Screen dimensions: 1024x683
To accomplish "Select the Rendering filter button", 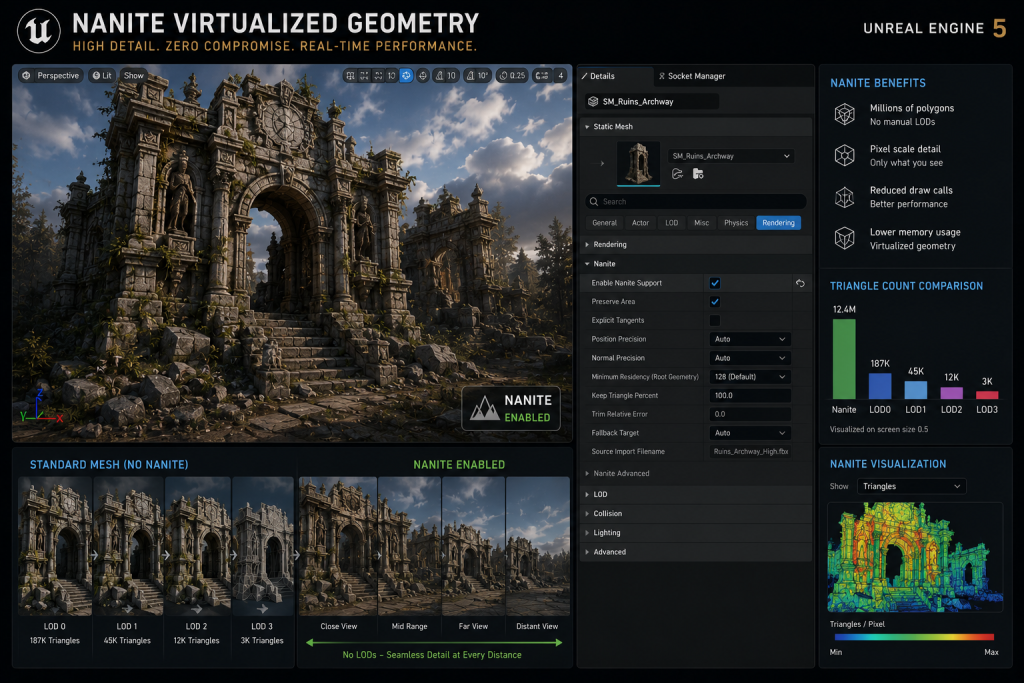I will coord(778,223).
